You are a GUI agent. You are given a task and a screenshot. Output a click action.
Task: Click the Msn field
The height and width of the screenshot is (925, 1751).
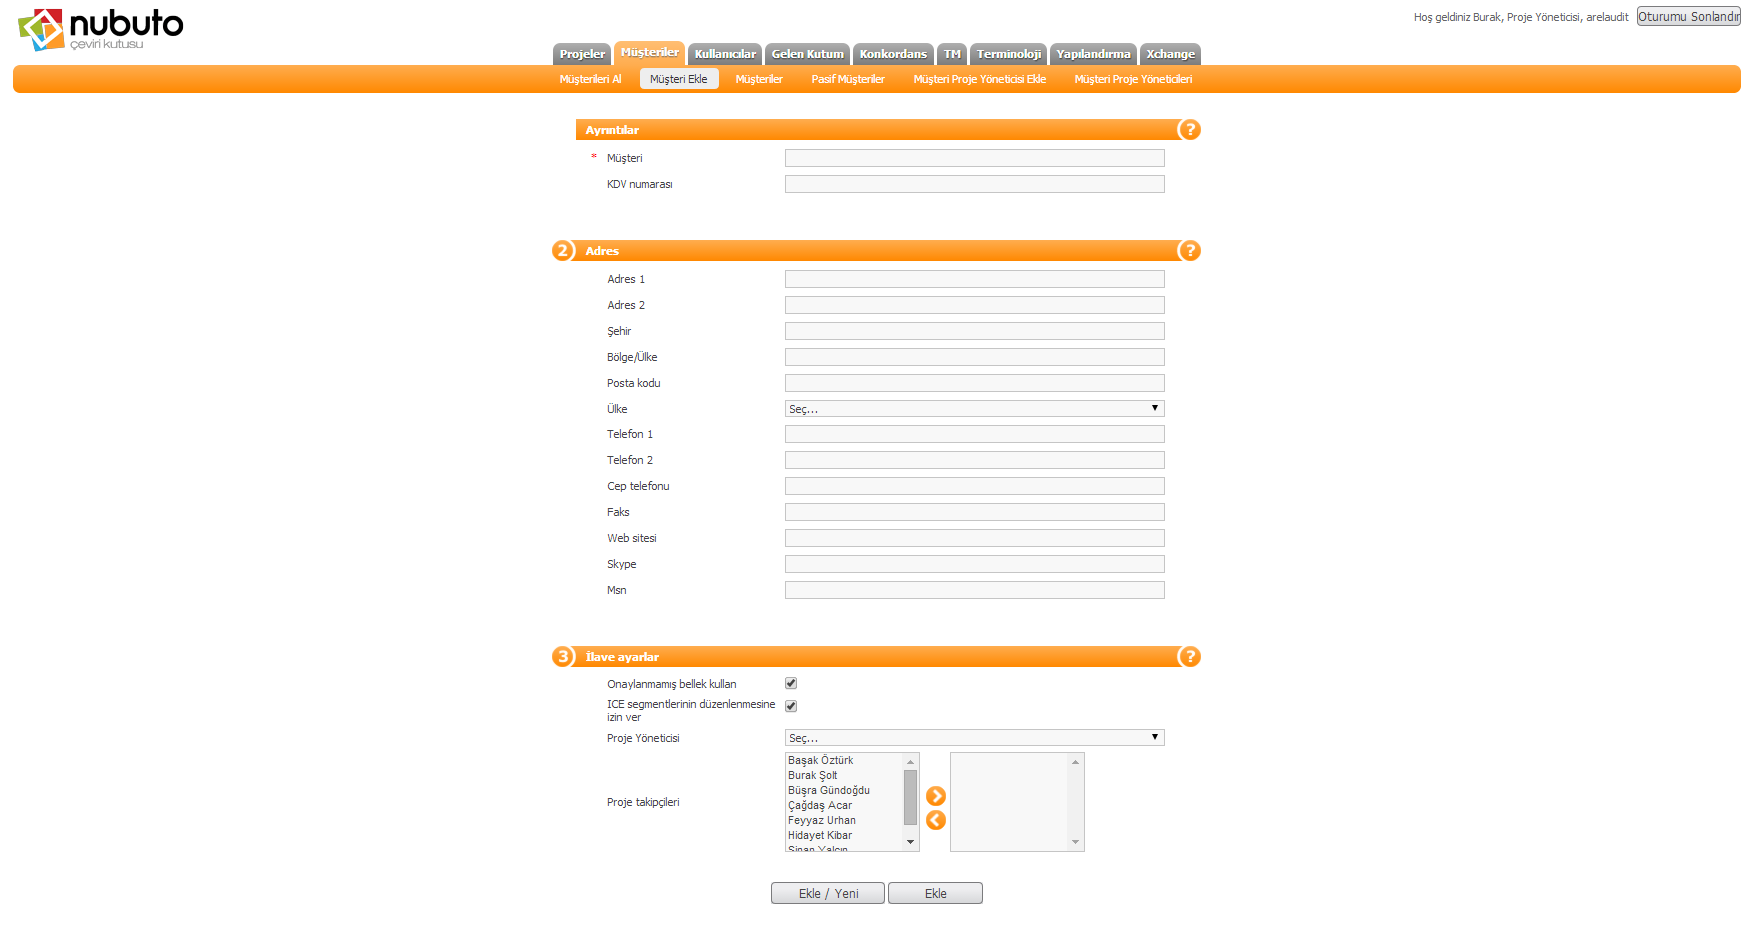point(975,590)
